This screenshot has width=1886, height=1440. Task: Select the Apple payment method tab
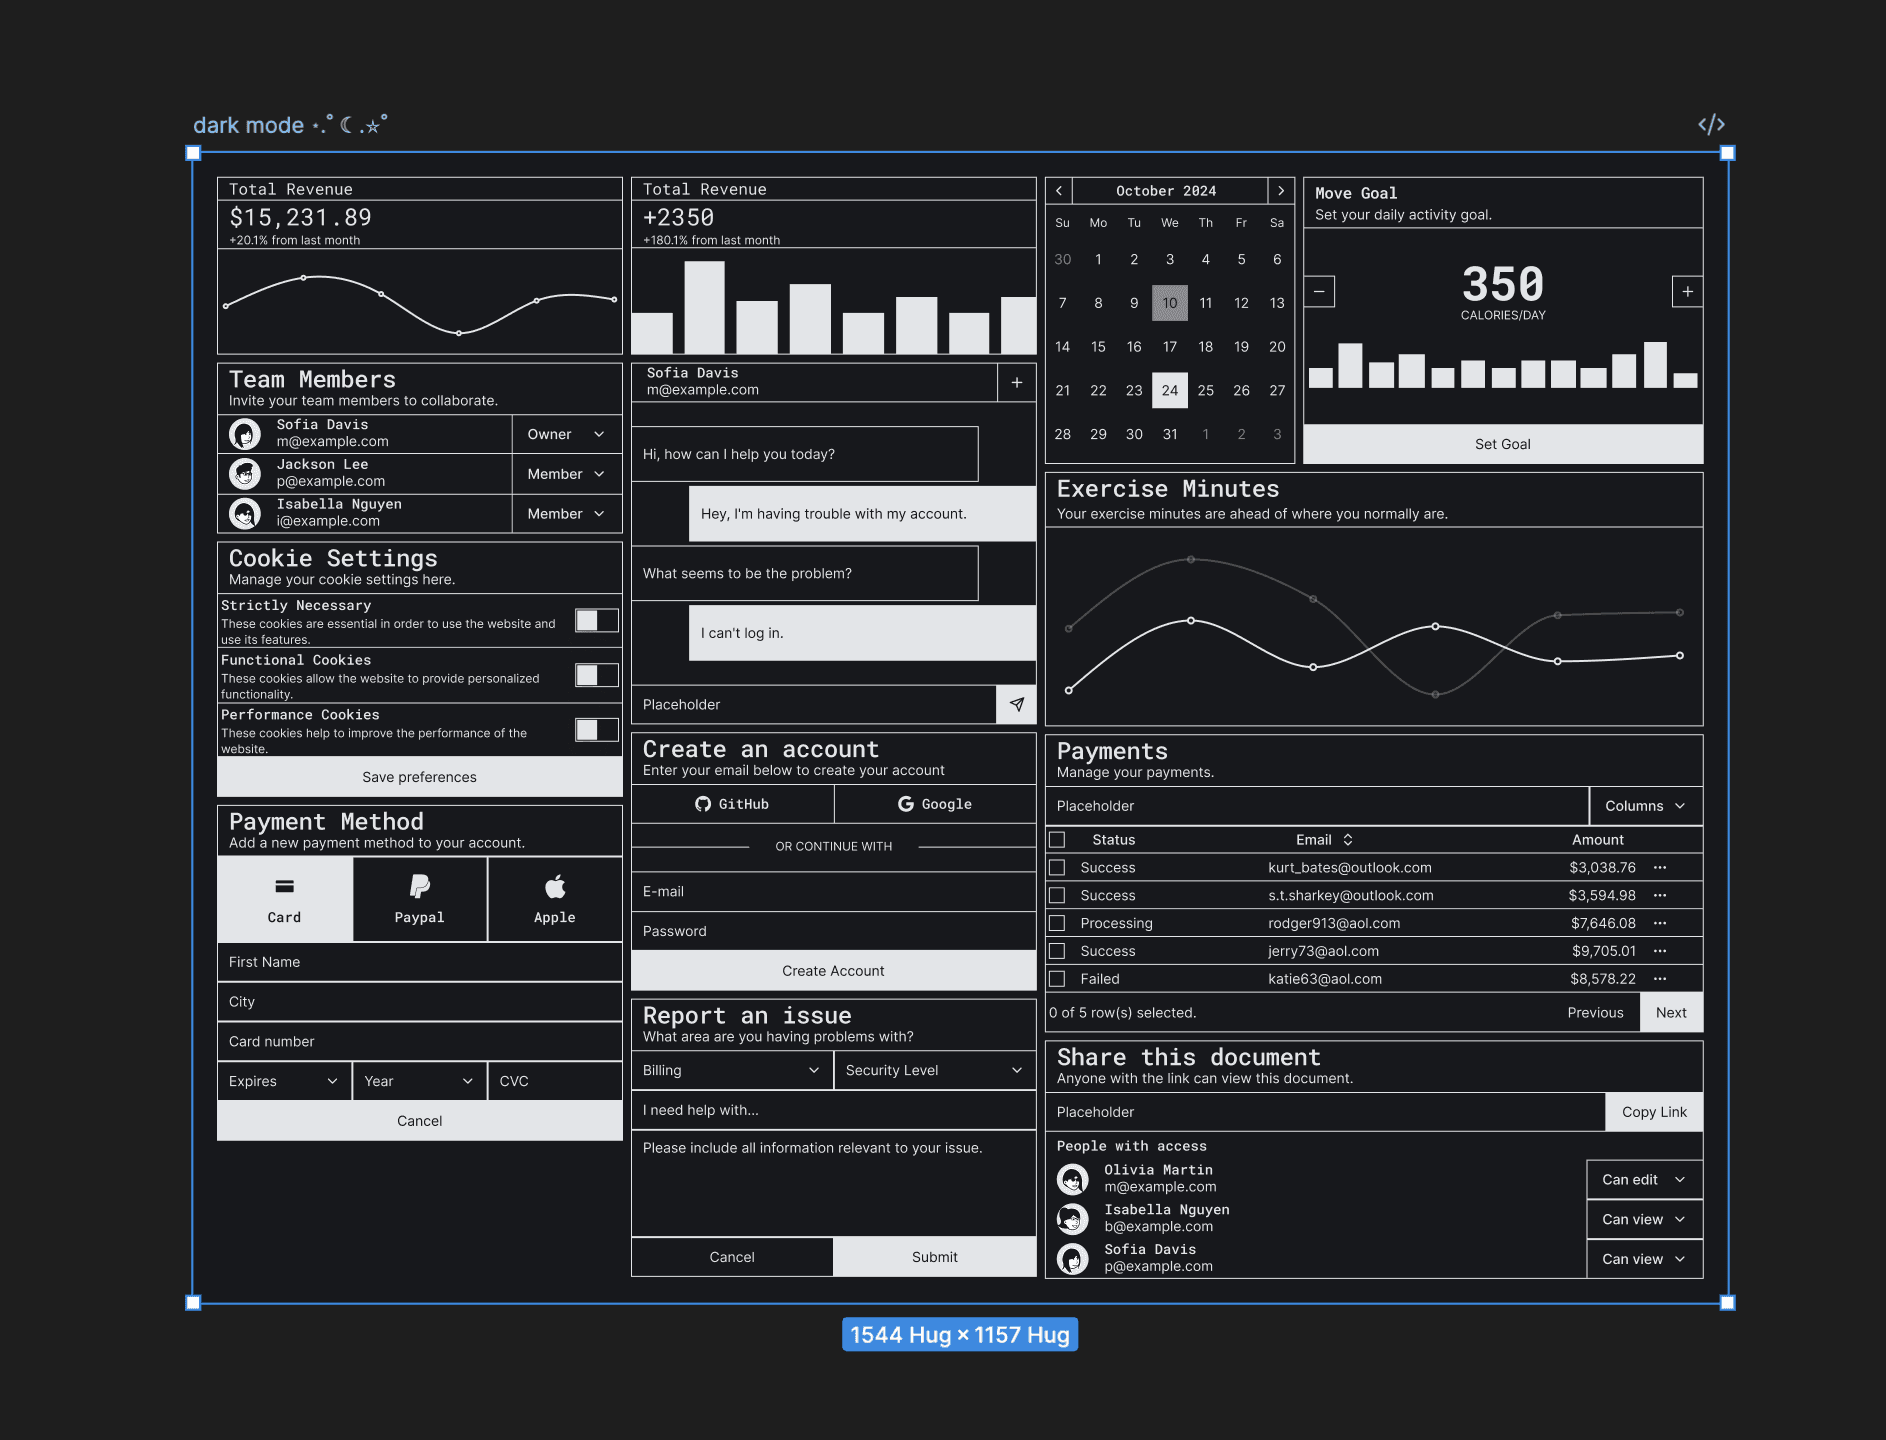click(x=554, y=898)
